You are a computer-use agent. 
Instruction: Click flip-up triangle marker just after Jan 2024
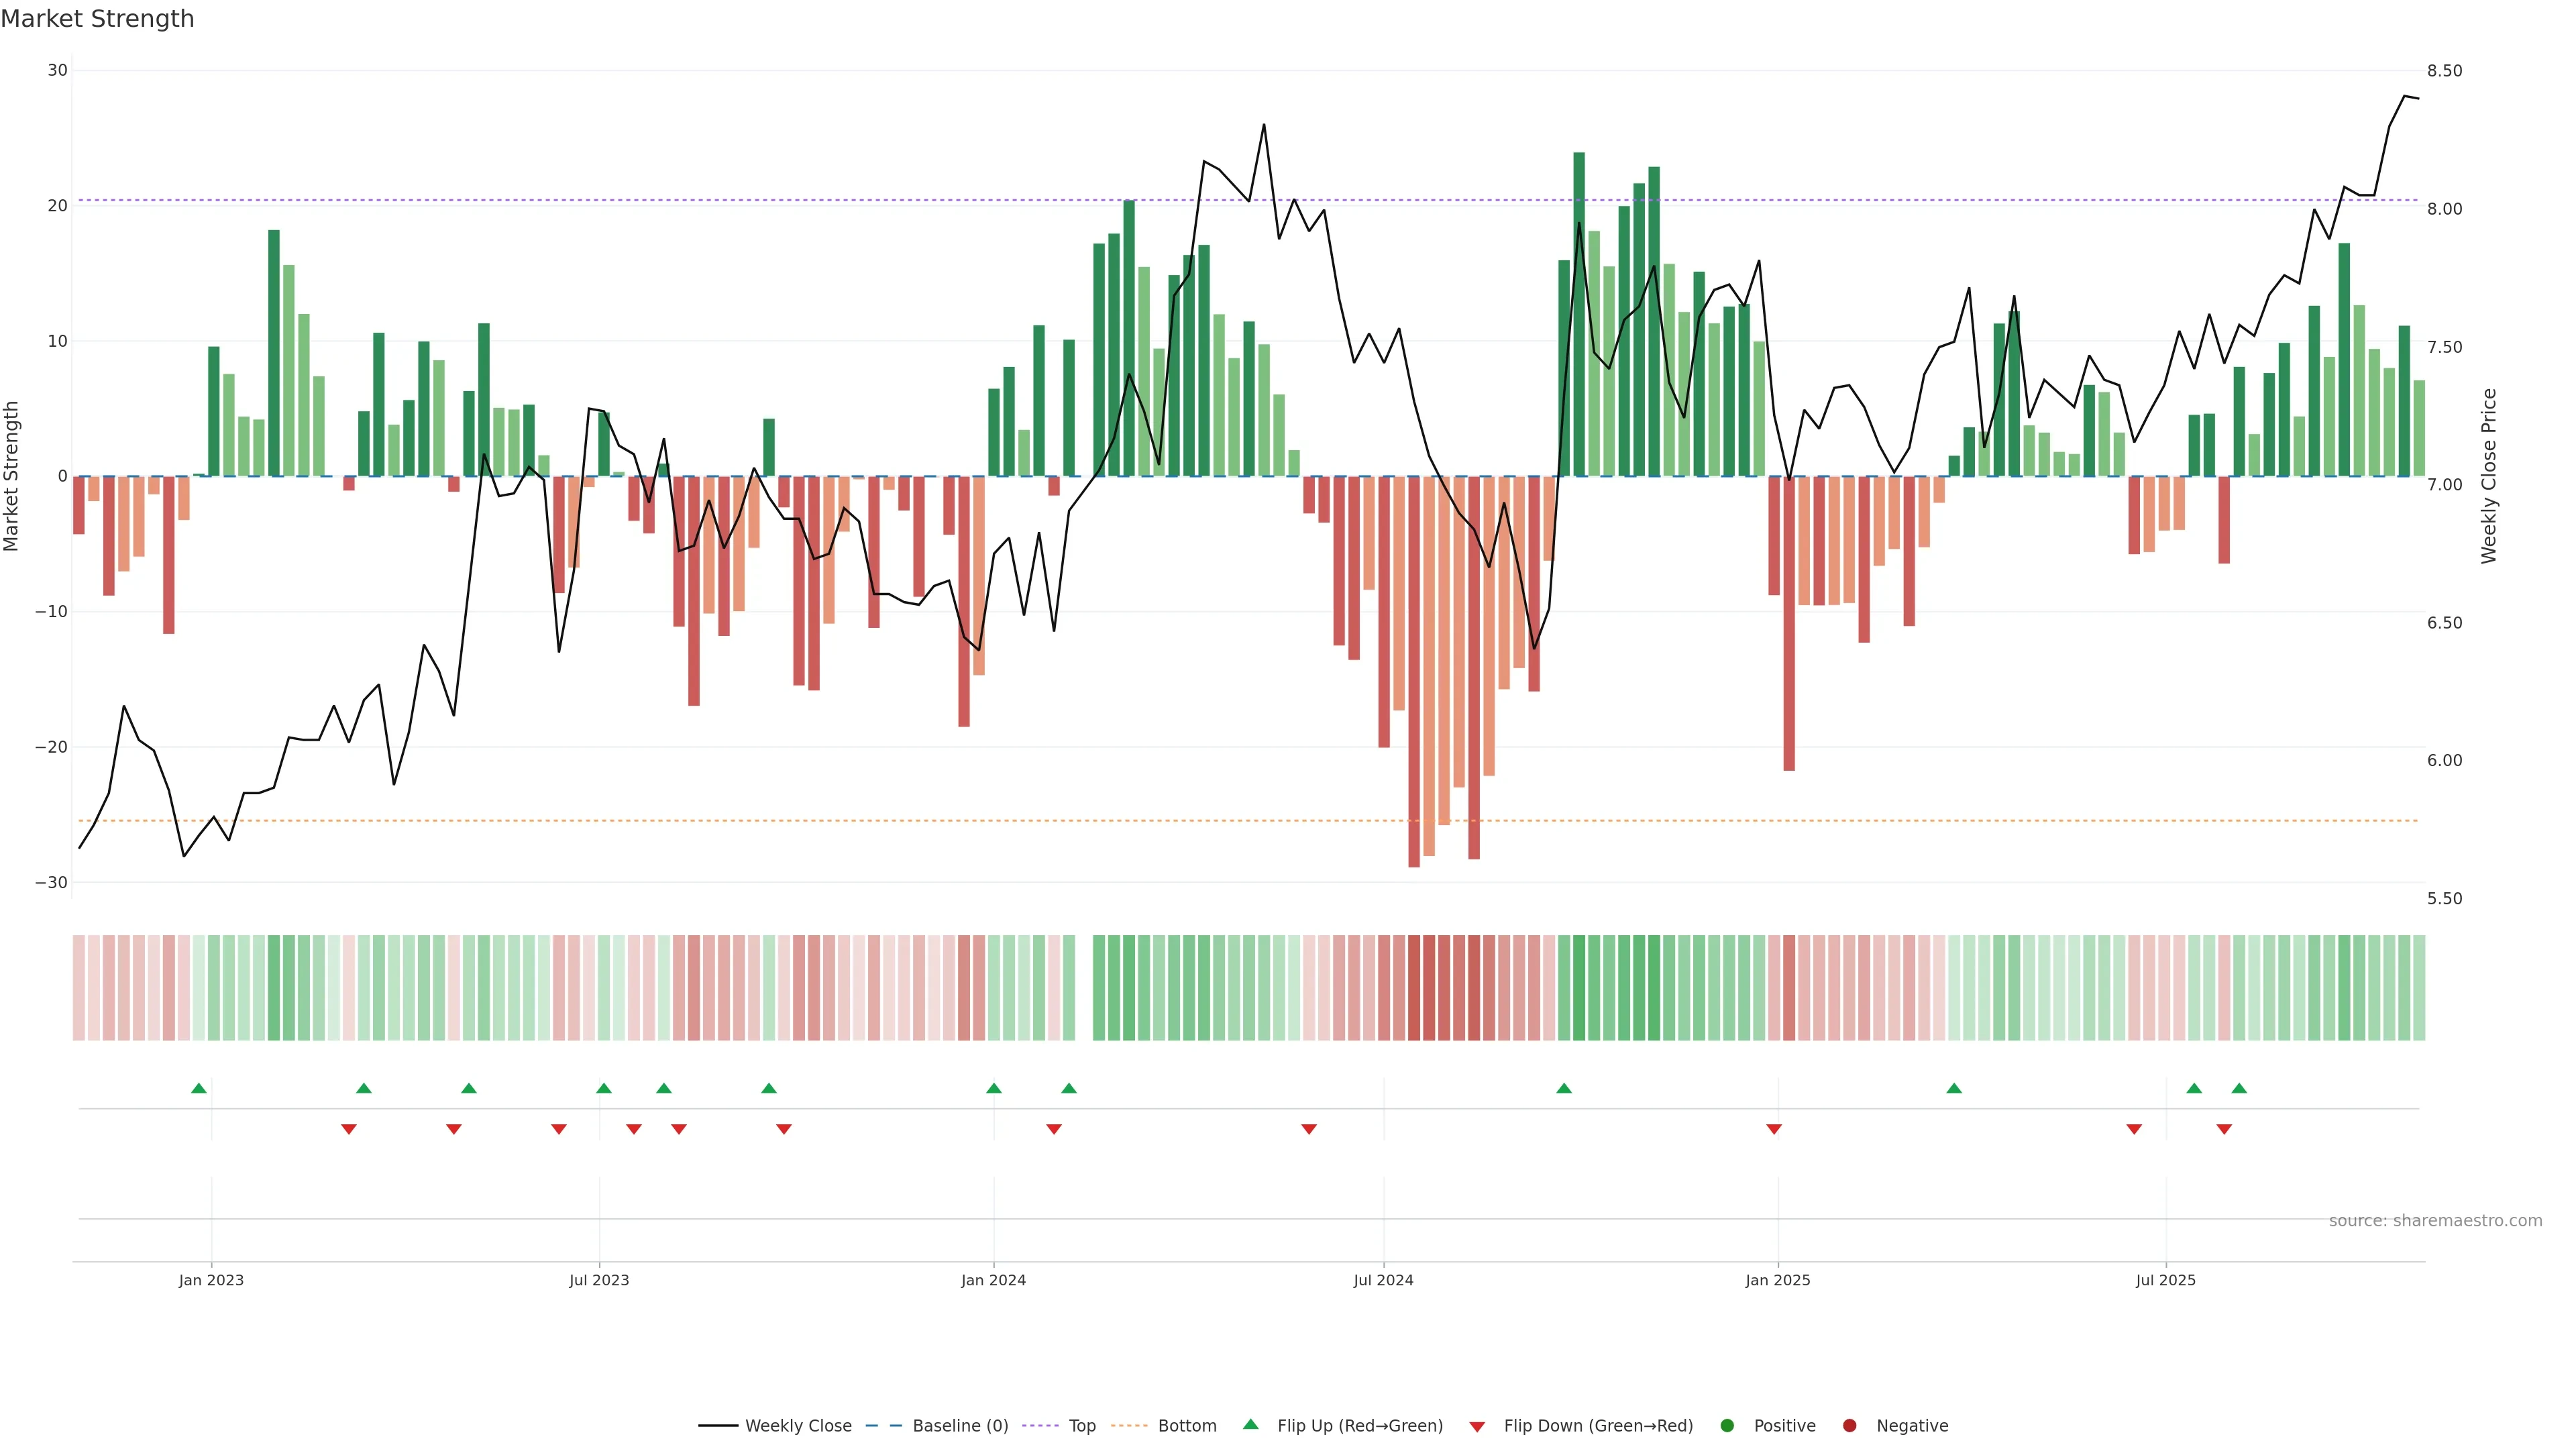pyautogui.click(x=1068, y=1088)
